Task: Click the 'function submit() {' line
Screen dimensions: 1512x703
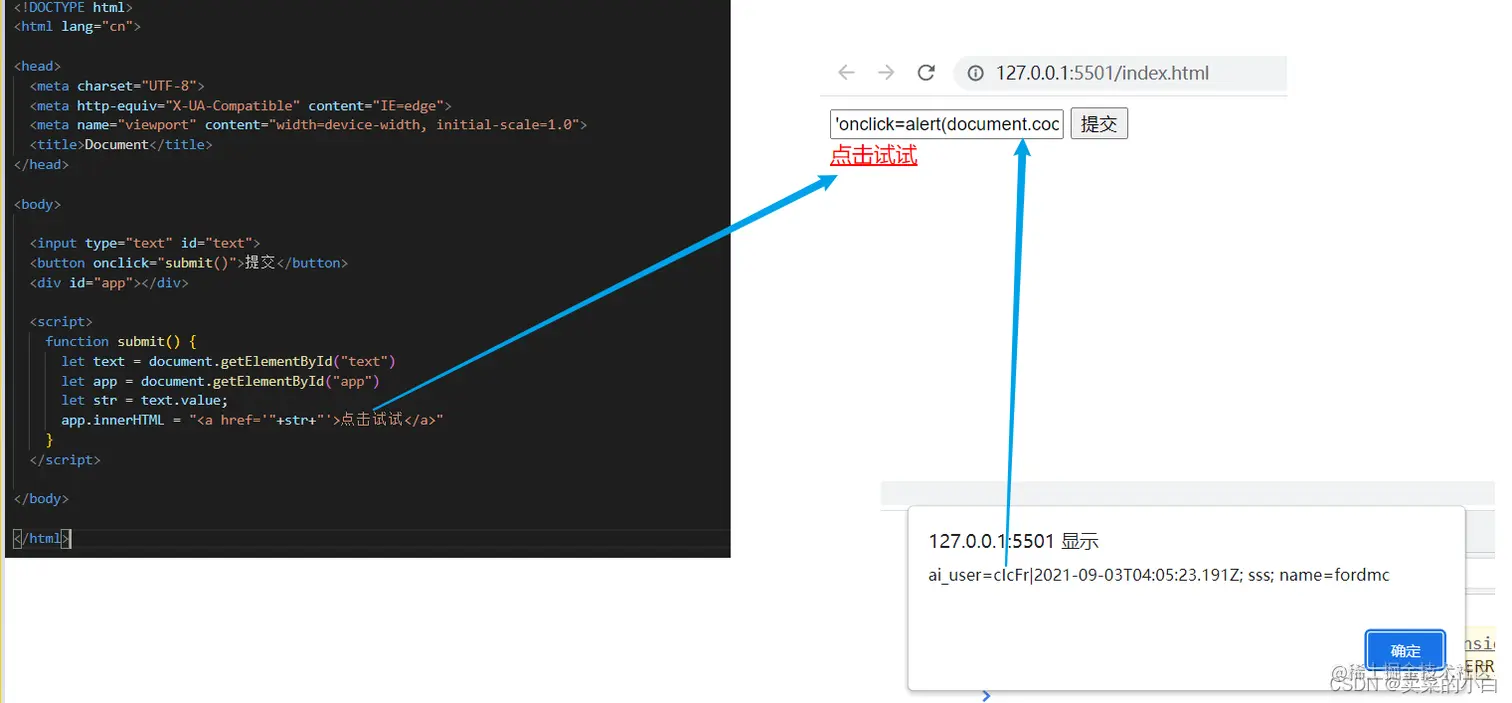Action: (x=121, y=341)
